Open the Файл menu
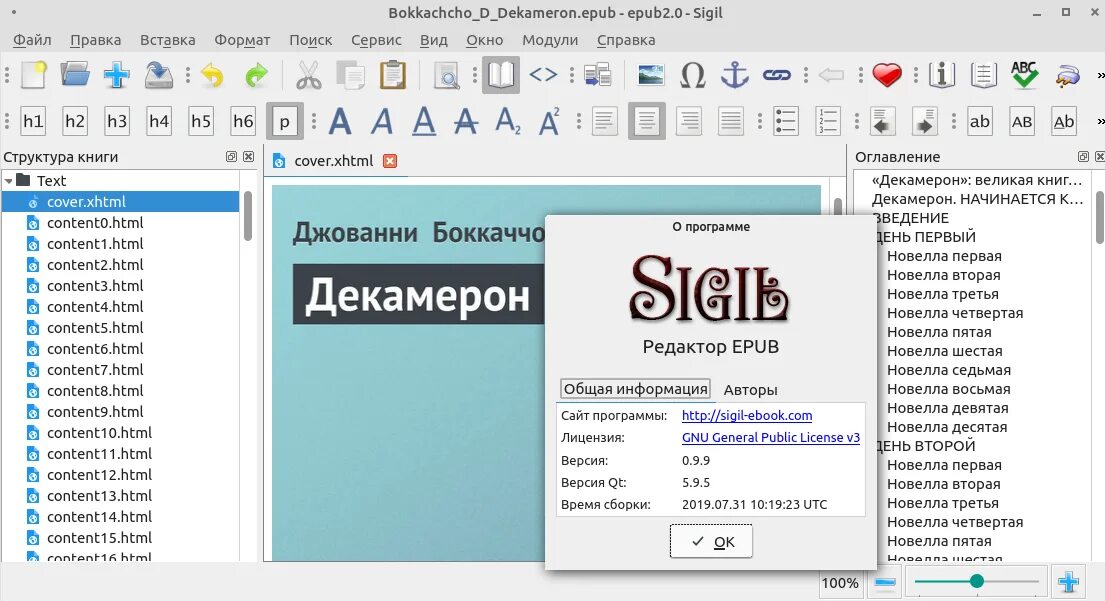This screenshot has width=1105, height=601. tap(32, 40)
